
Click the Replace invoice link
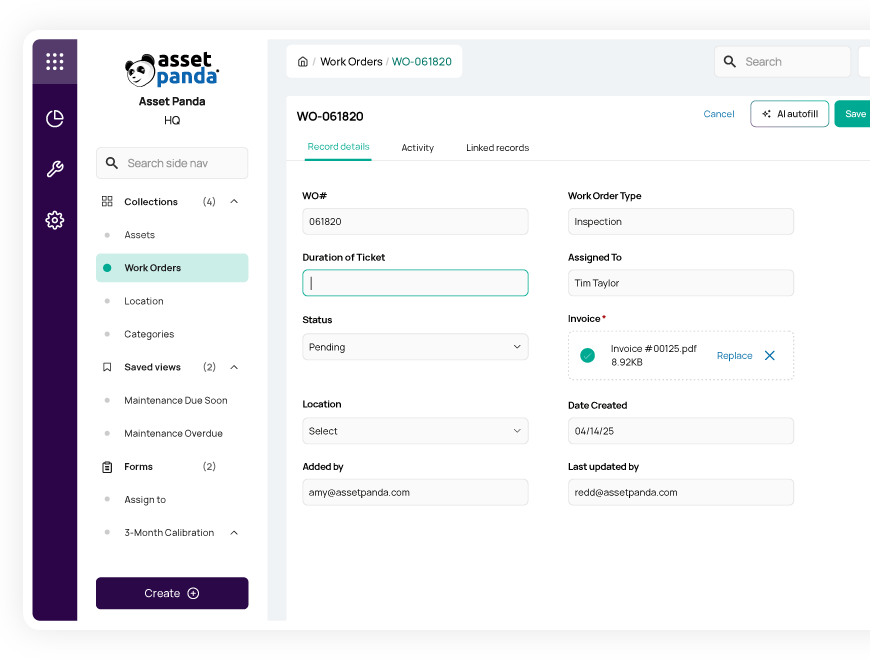pyautogui.click(x=734, y=356)
